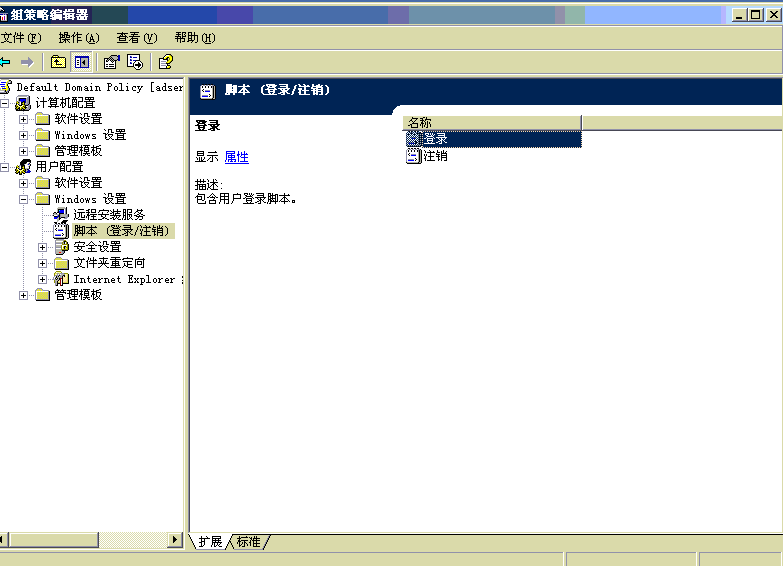Select 文件夹重定向 tree label
Image resolution: width=783 pixels, height=566 pixels.
click(x=109, y=263)
